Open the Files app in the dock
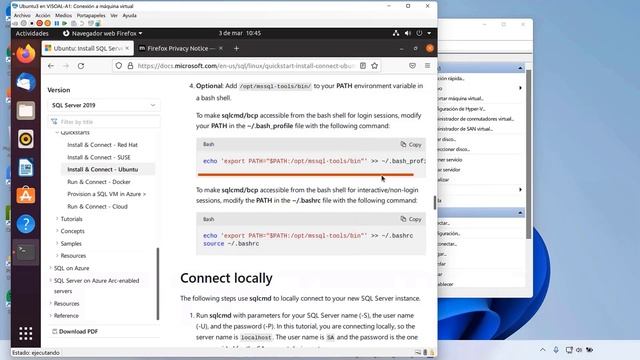The height and width of the screenshot is (360, 640). click(x=26, y=111)
